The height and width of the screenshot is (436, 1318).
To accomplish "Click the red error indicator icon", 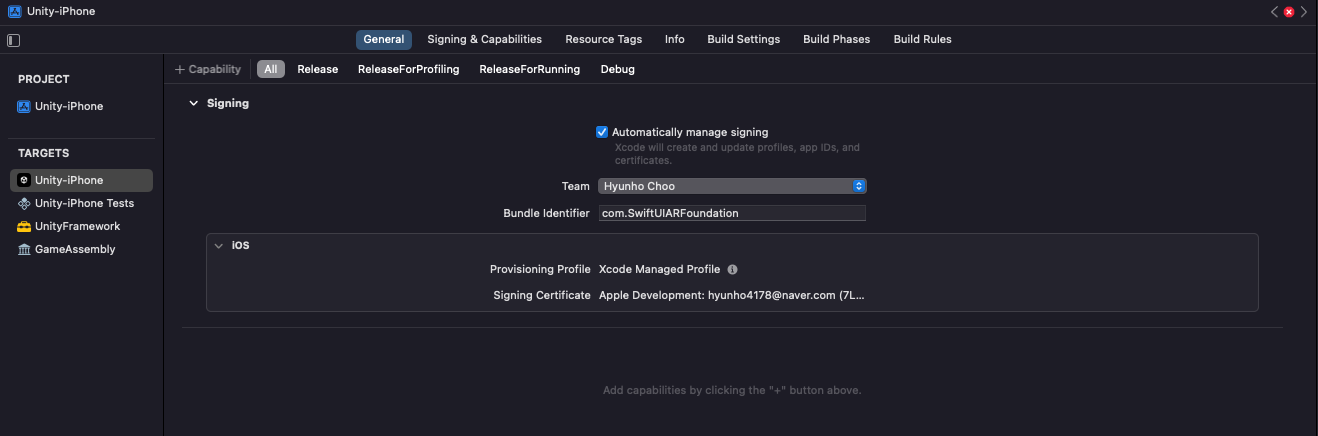I will pyautogui.click(x=1289, y=11).
